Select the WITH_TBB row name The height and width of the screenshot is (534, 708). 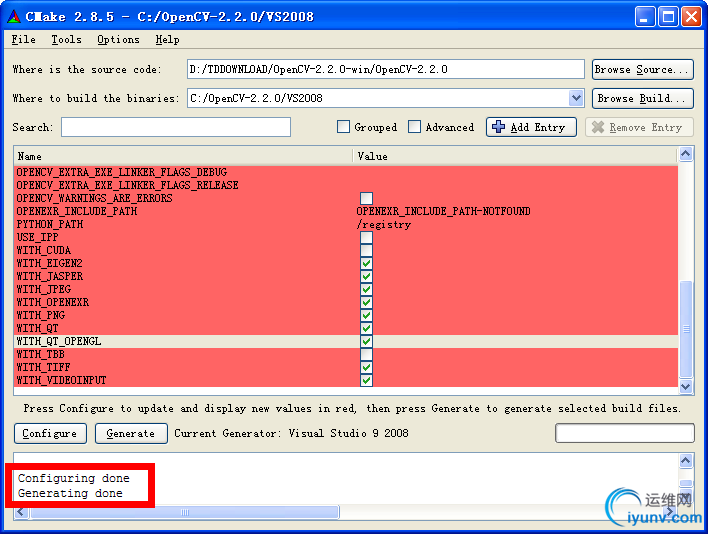pos(41,354)
